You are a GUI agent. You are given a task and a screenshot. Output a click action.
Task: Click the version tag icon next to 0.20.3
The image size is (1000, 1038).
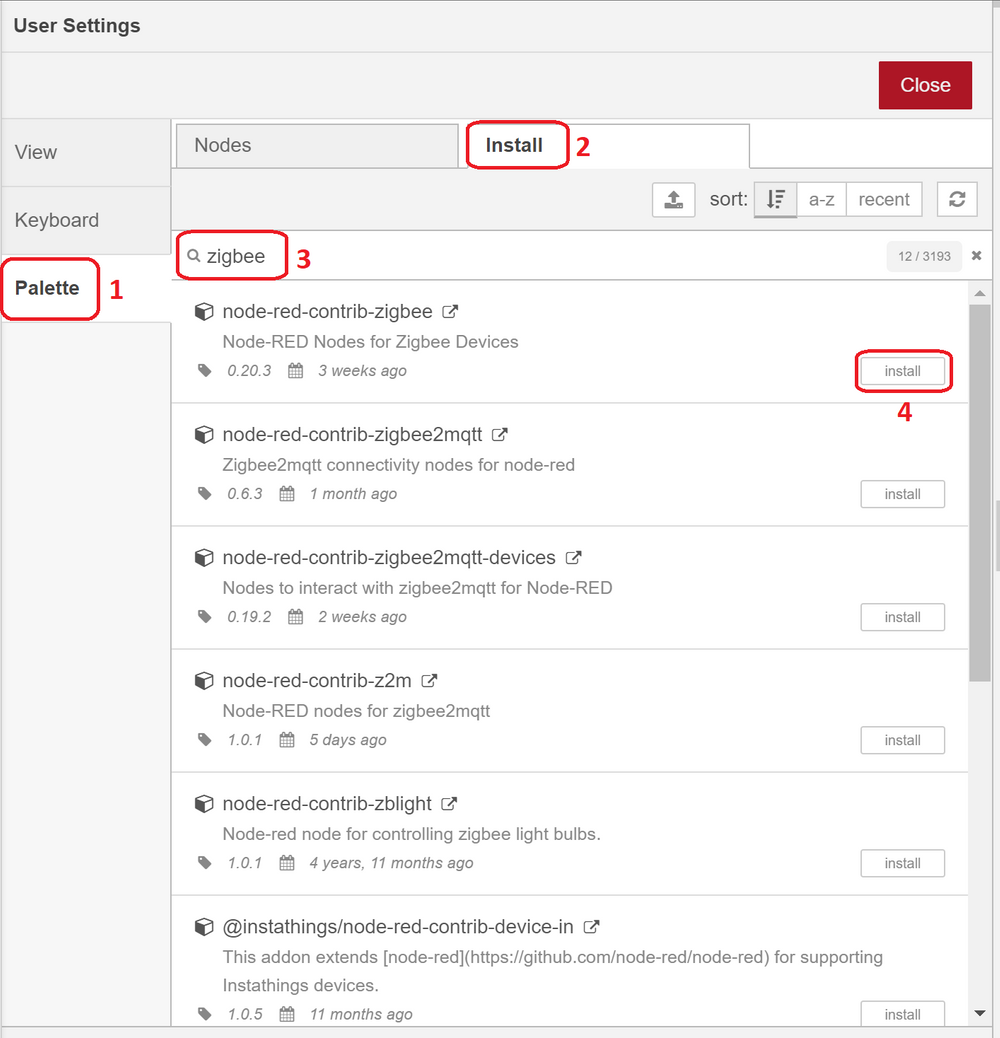(204, 370)
